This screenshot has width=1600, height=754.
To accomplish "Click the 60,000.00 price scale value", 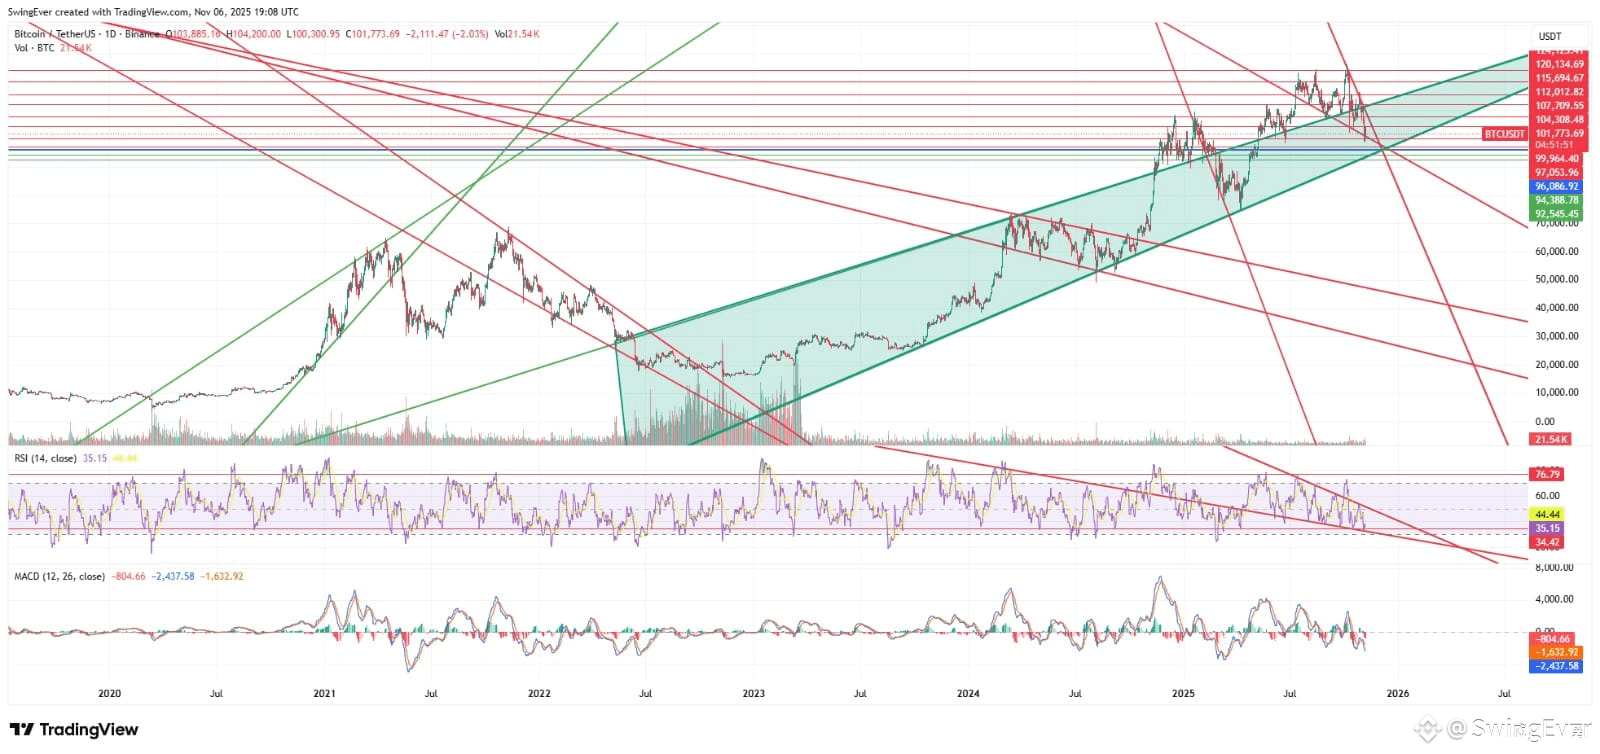I will pos(1557,251).
